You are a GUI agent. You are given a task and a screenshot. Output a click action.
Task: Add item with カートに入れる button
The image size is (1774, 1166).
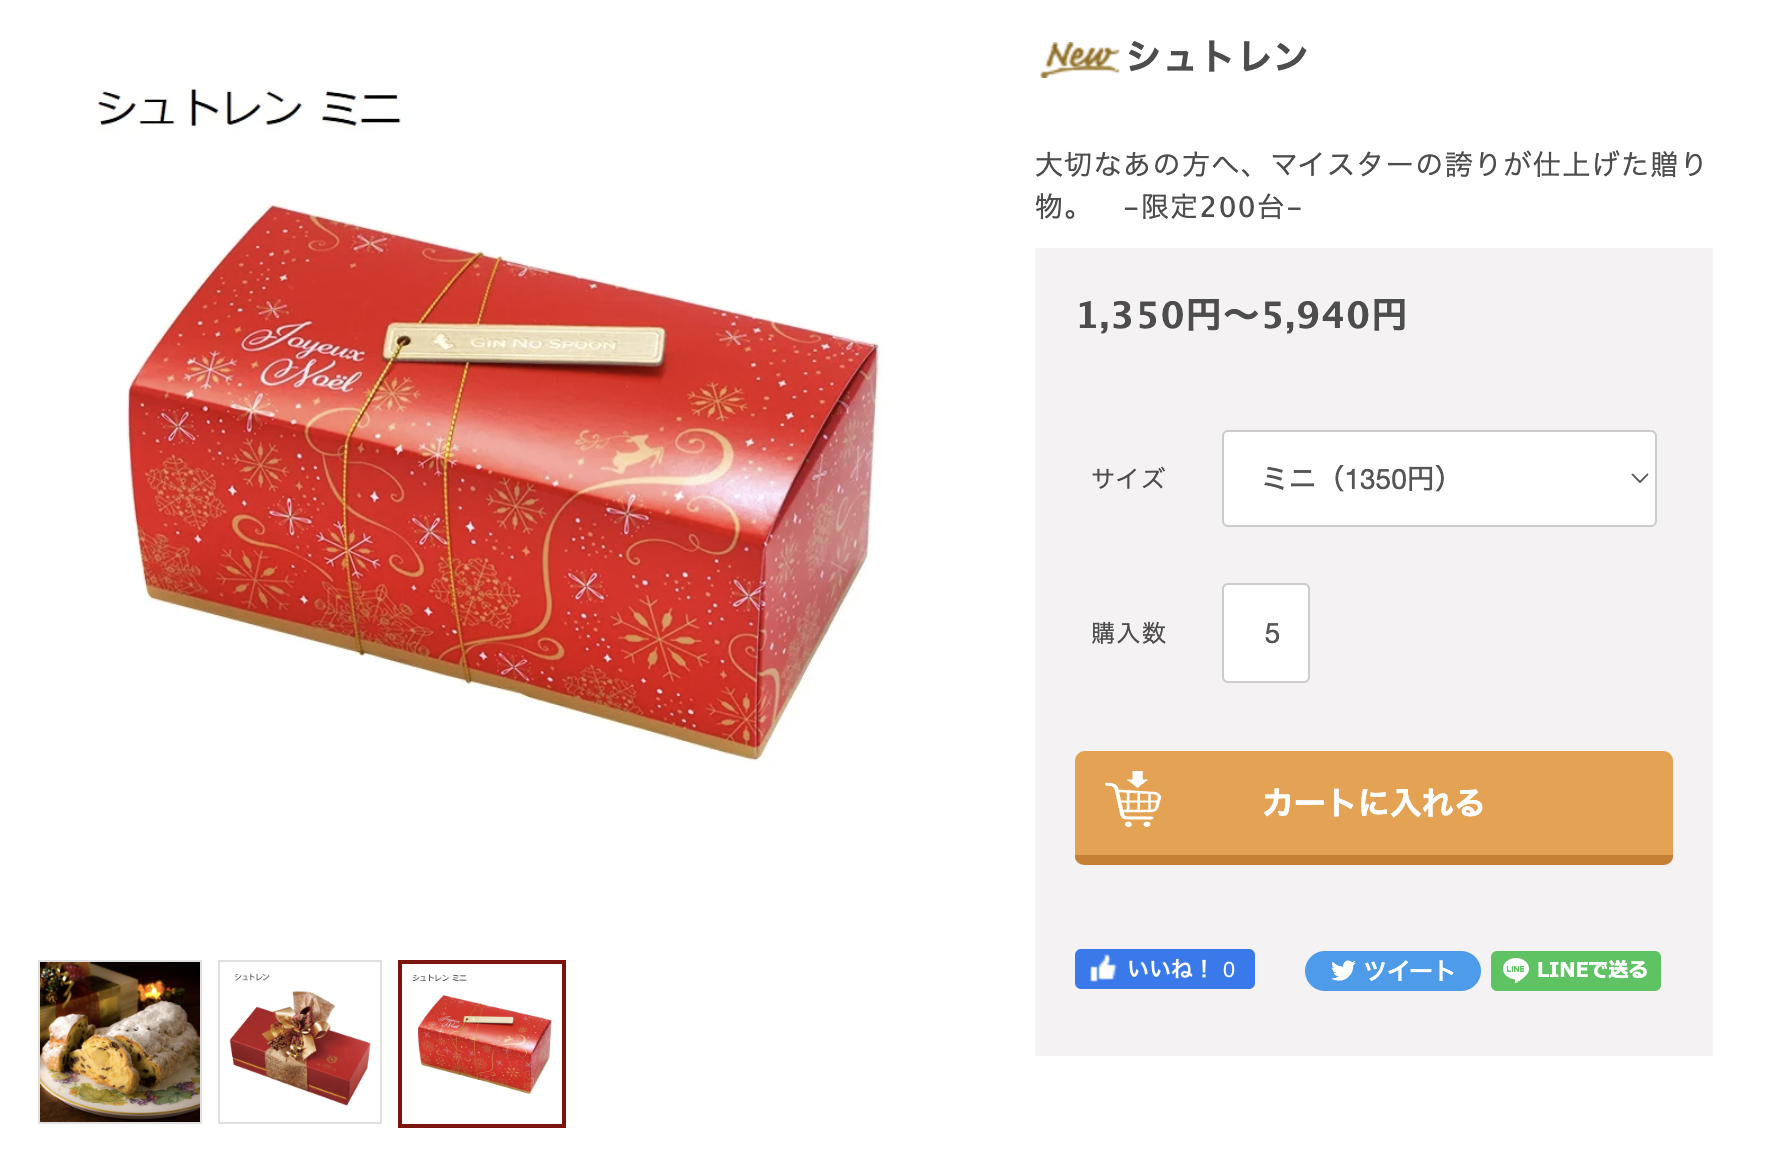tap(1373, 807)
